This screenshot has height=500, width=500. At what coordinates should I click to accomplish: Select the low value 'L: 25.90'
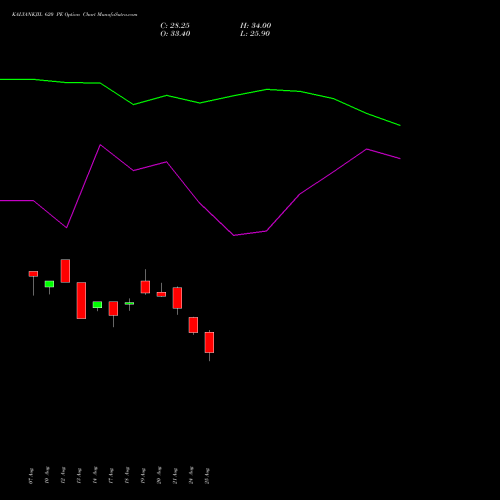[x=255, y=34]
